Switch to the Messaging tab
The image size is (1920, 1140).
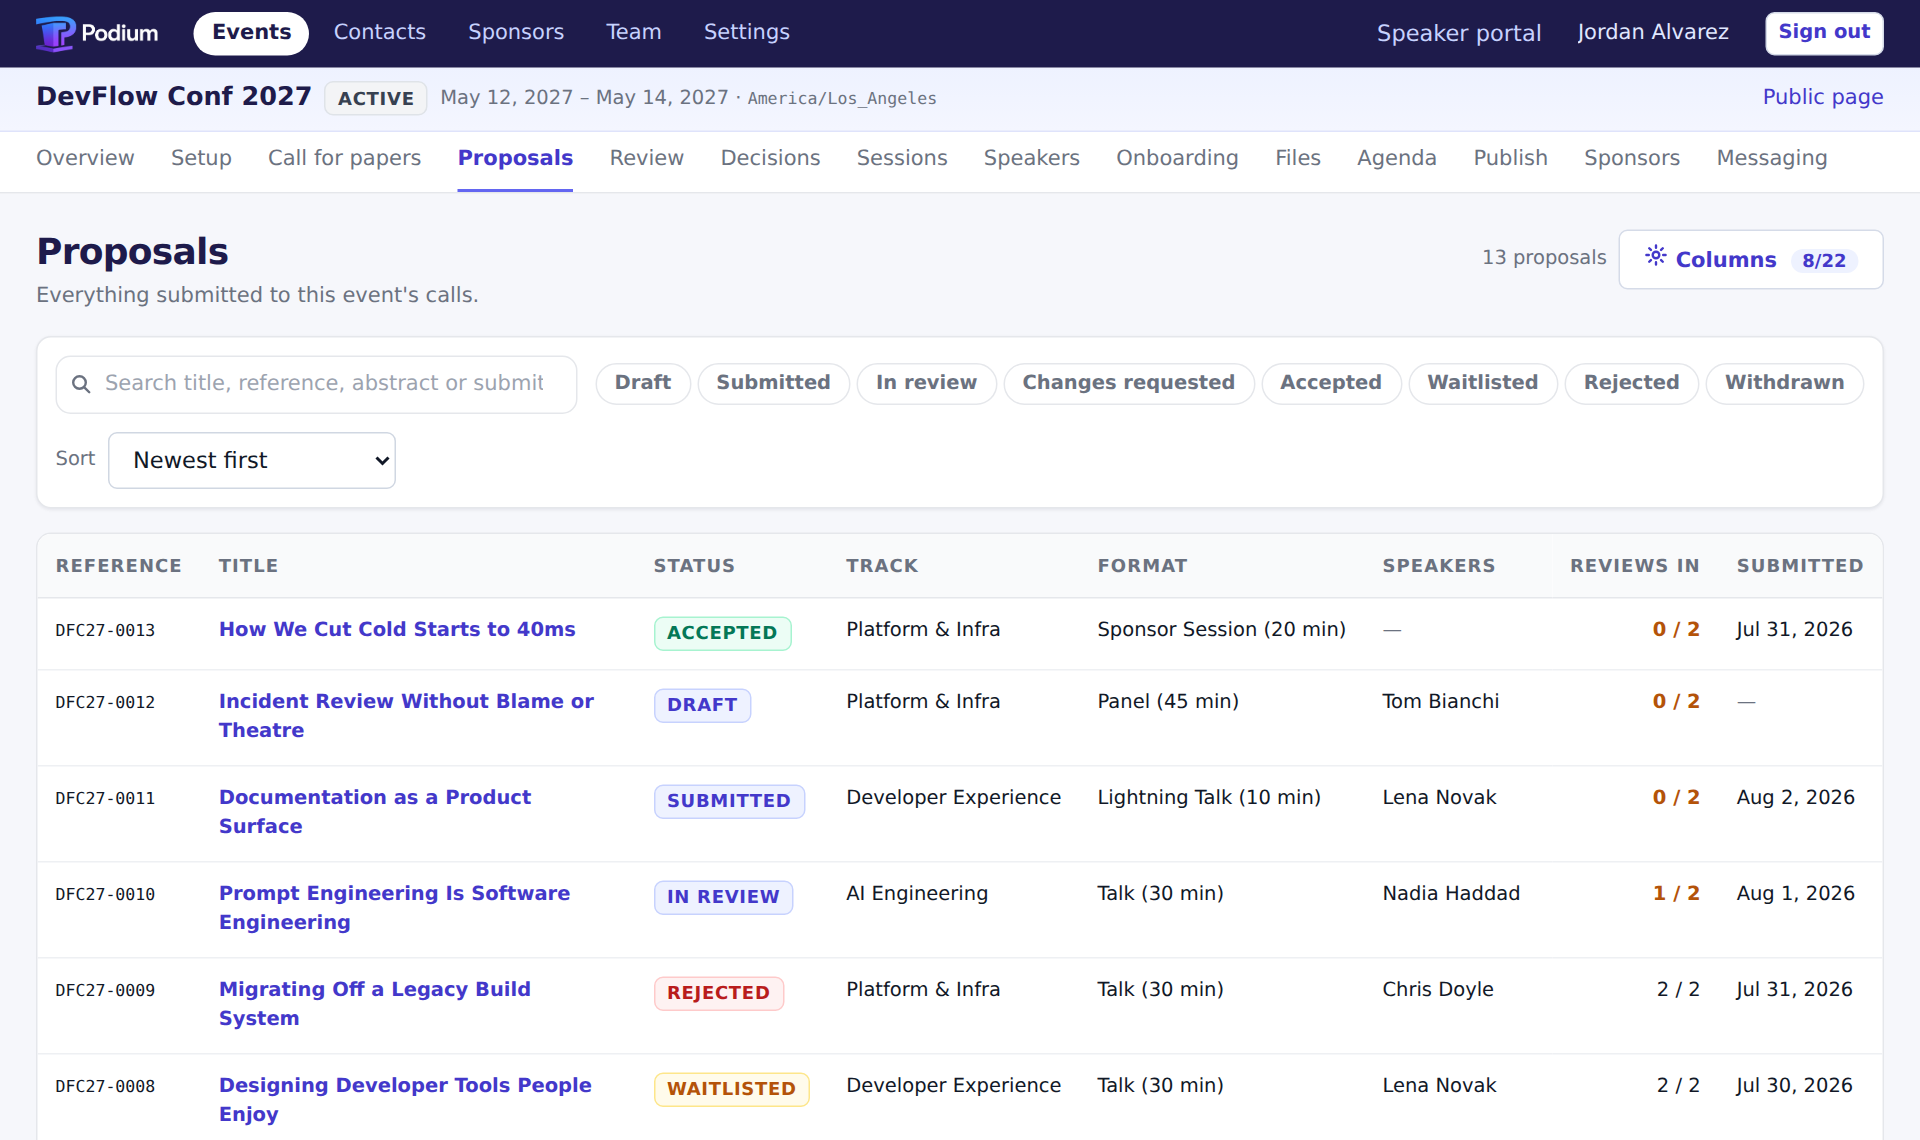click(1771, 158)
